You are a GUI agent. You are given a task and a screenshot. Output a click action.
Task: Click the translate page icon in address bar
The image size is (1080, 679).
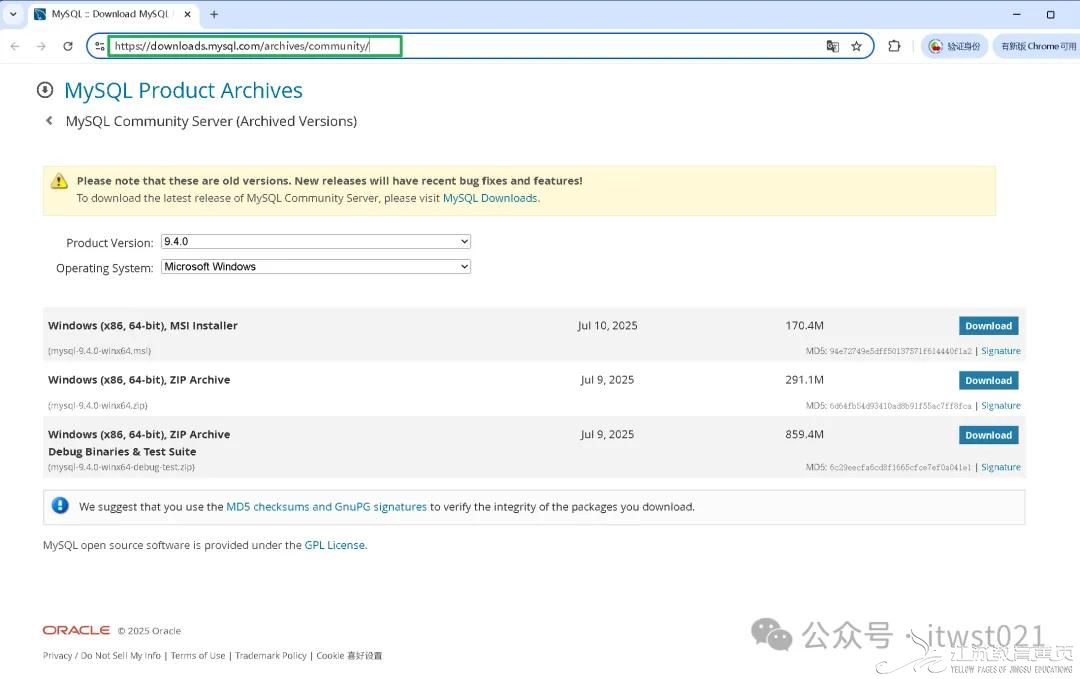832,46
